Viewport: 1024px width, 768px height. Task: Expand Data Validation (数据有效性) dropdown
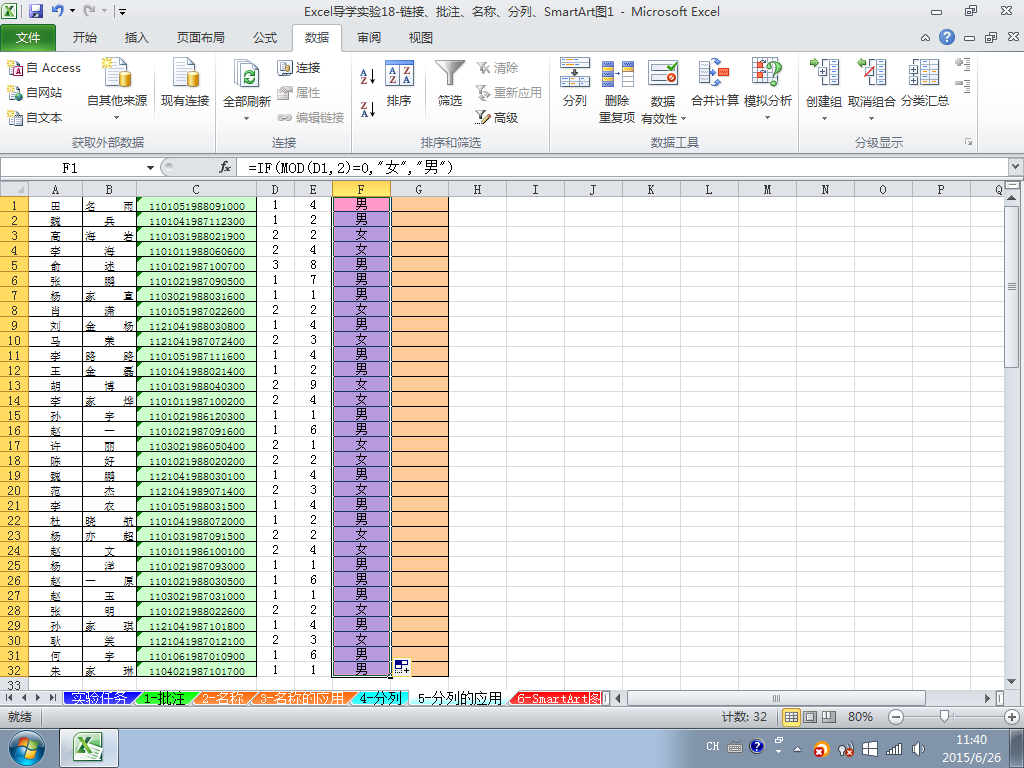[683, 119]
